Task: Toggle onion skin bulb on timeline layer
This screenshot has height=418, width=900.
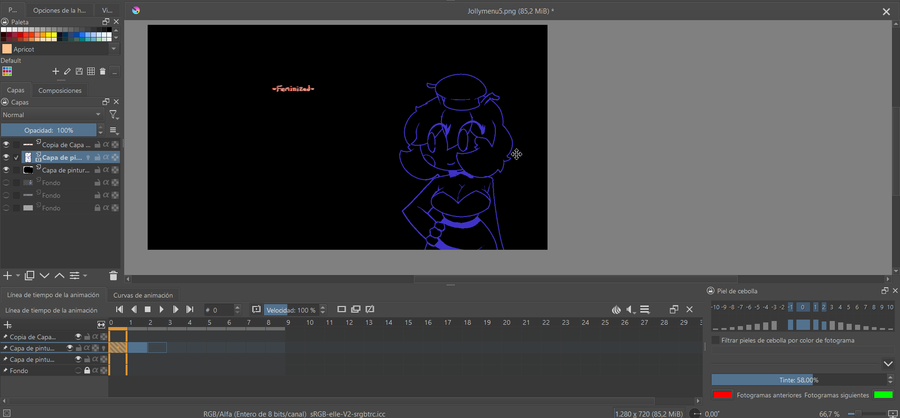Action: point(104,348)
